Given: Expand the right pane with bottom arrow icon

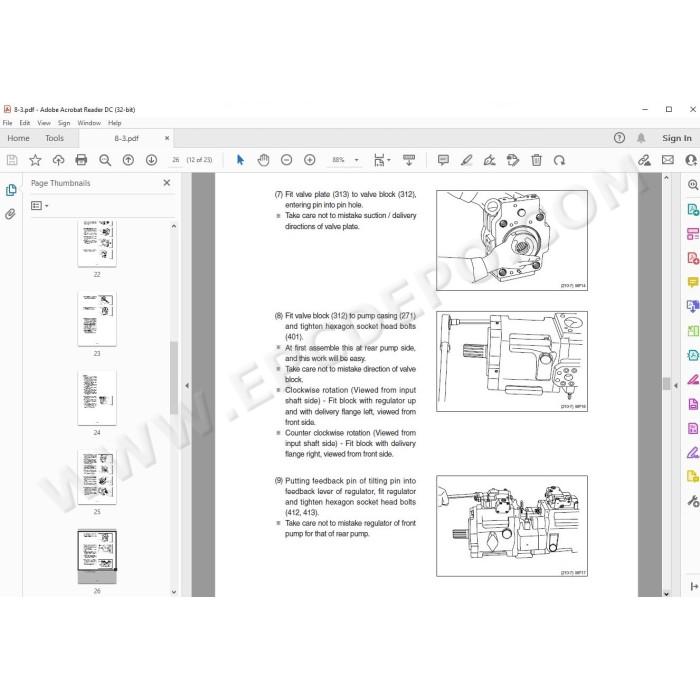Looking at the screenshot, I should click(x=694, y=587).
